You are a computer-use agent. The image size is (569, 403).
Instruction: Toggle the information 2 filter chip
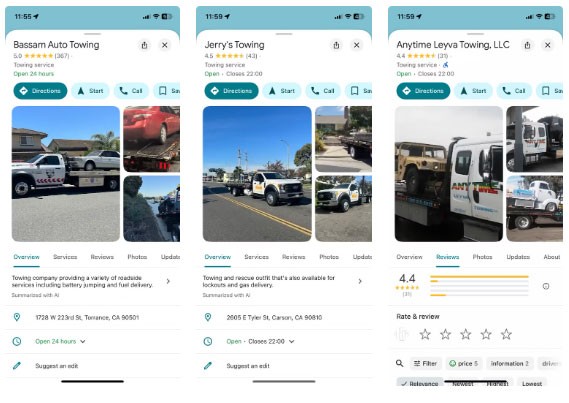509,363
